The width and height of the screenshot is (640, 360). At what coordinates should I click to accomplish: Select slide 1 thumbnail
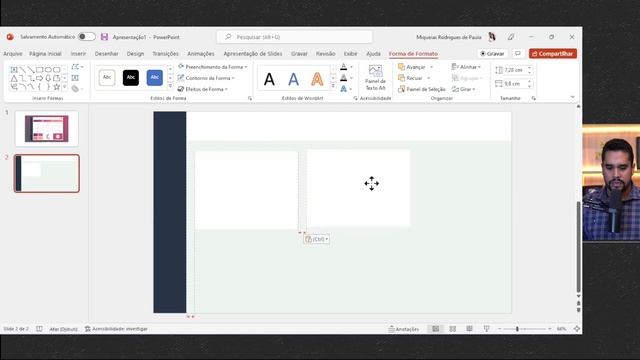[x=47, y=129]
